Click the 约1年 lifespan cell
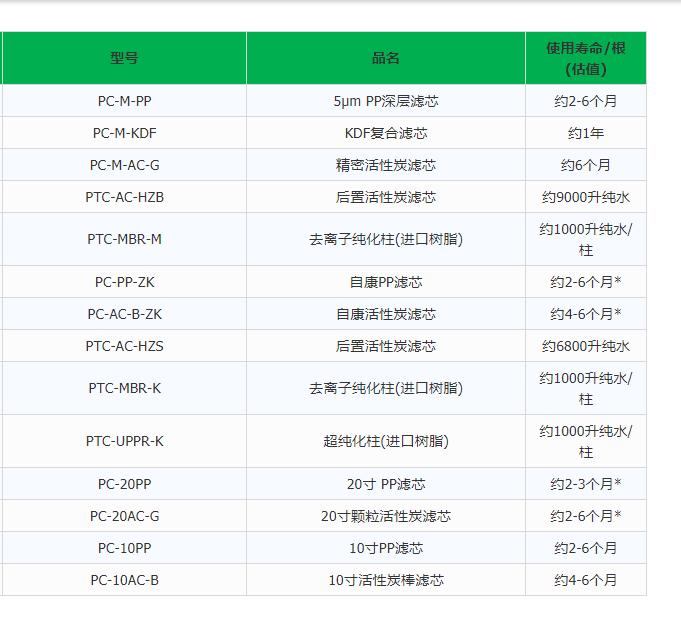This screenshot has height=638, width=681. point(586,133)
